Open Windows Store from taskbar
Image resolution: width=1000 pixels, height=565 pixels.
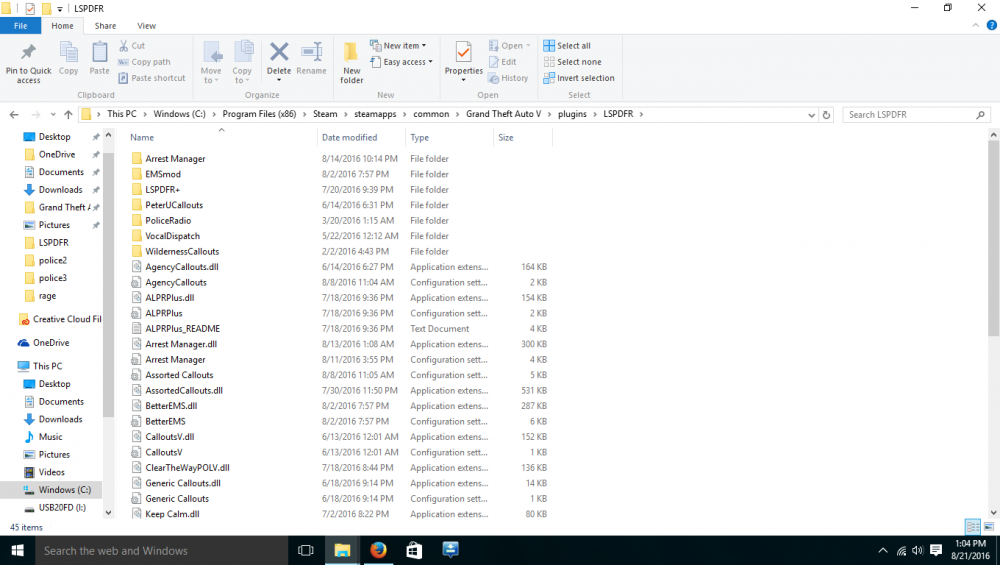click(x=414, y=550)
